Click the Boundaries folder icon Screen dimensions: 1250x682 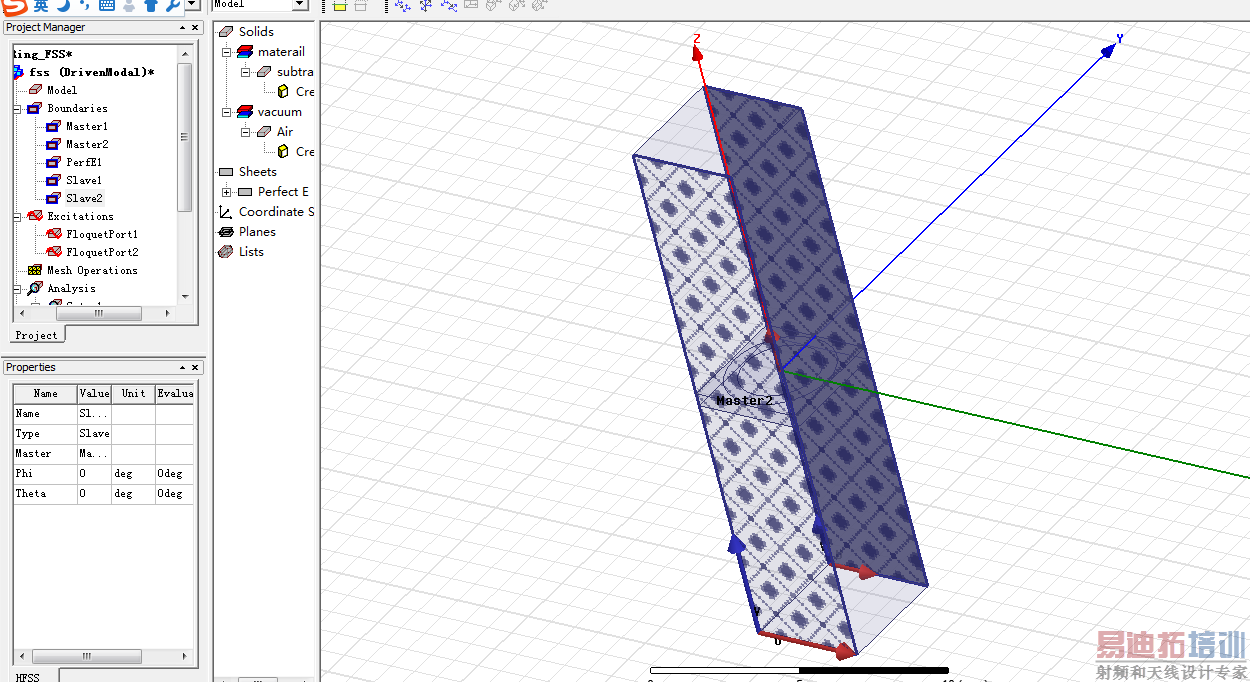(x=35, y=108)
